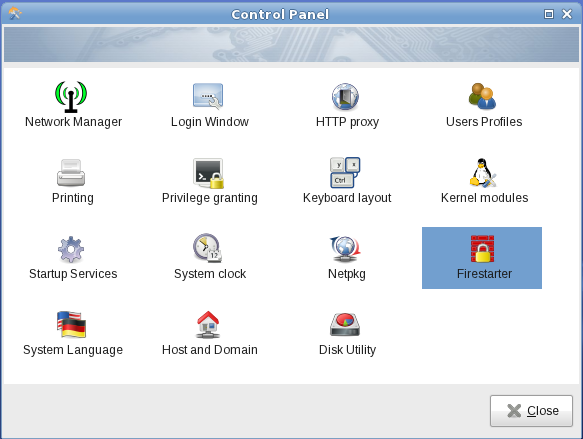Select the "HTTP proxy" label
This screenshot has height=439, width=583.
click(347, 122)
